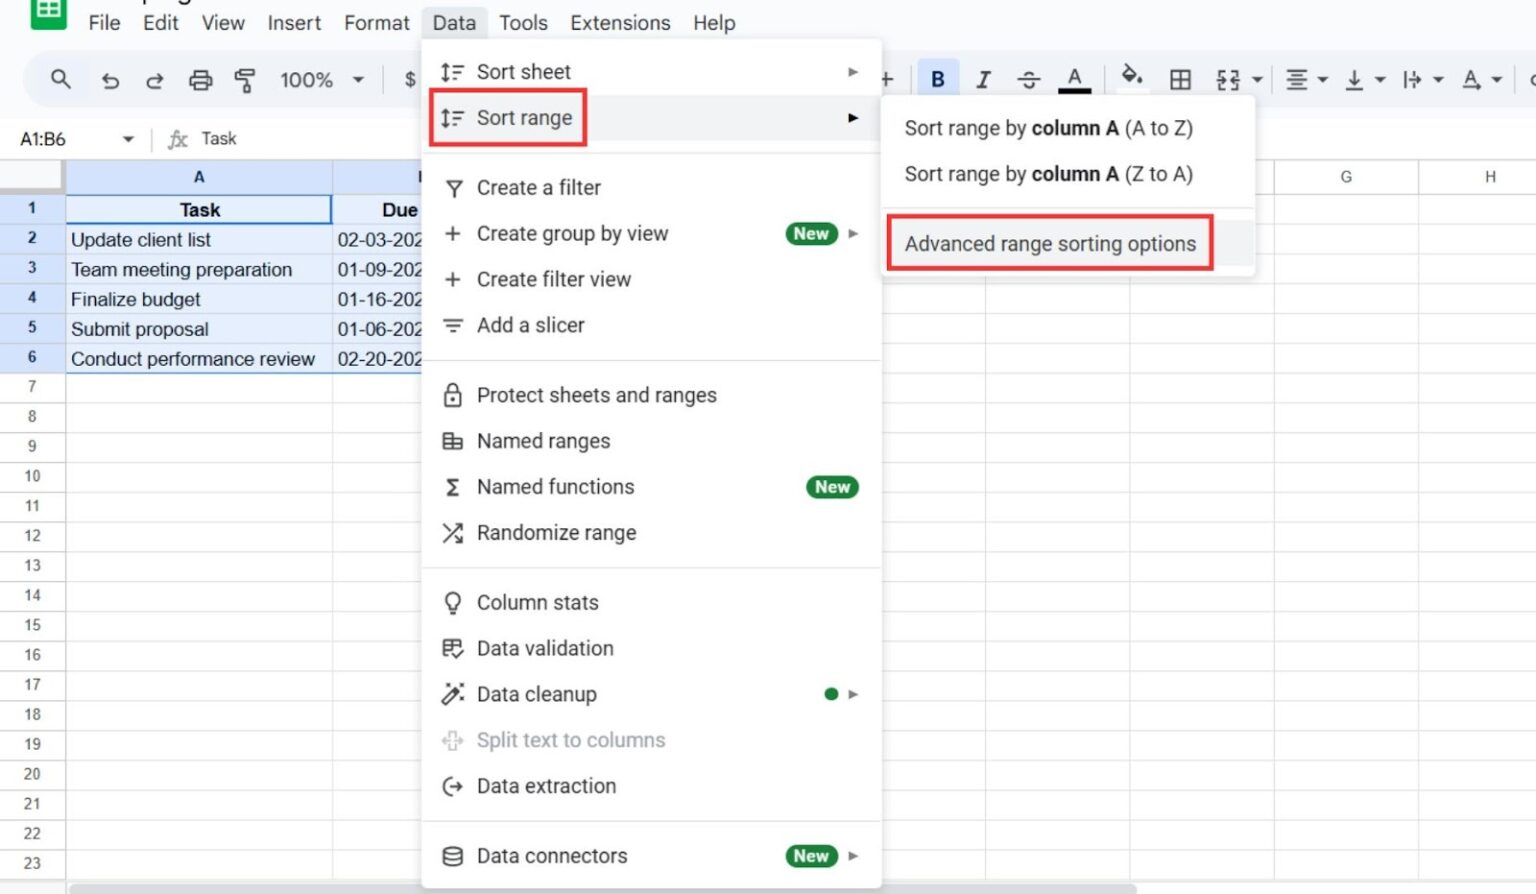1536x894 pixels.
Task: Toggle strikethrough formatting
Action: pos(1029,79)
